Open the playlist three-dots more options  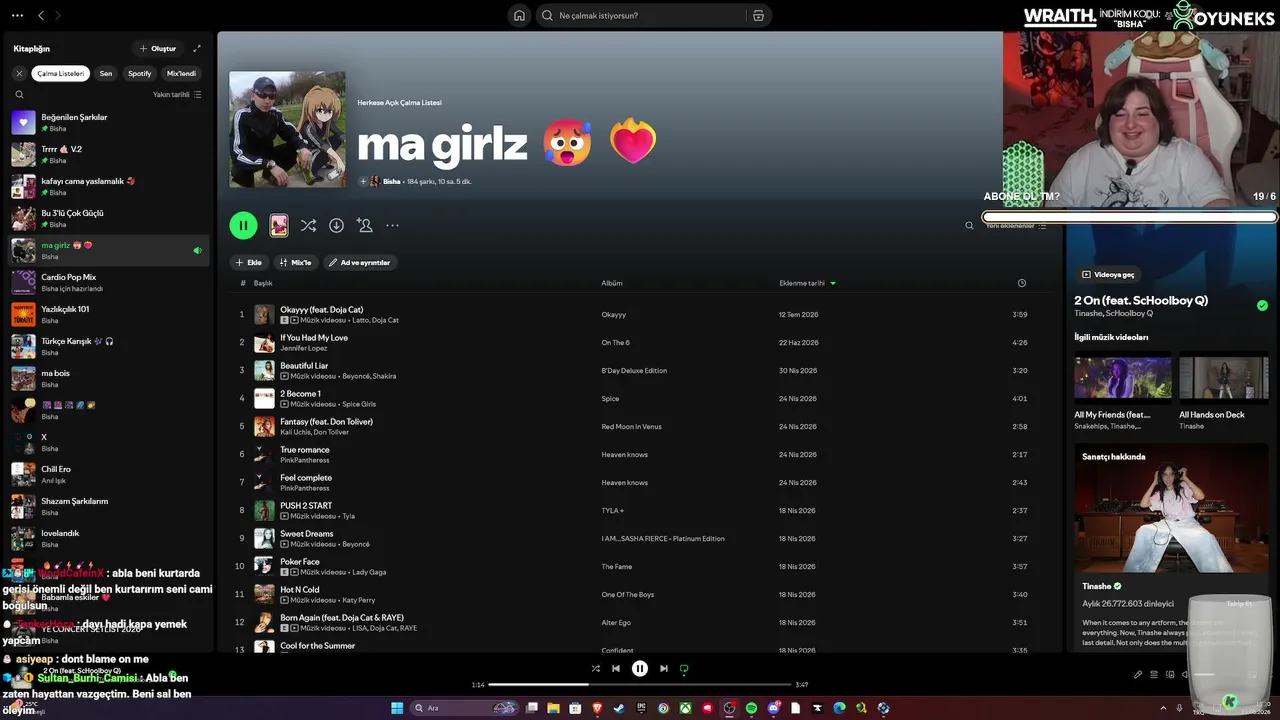coord(392,225)
